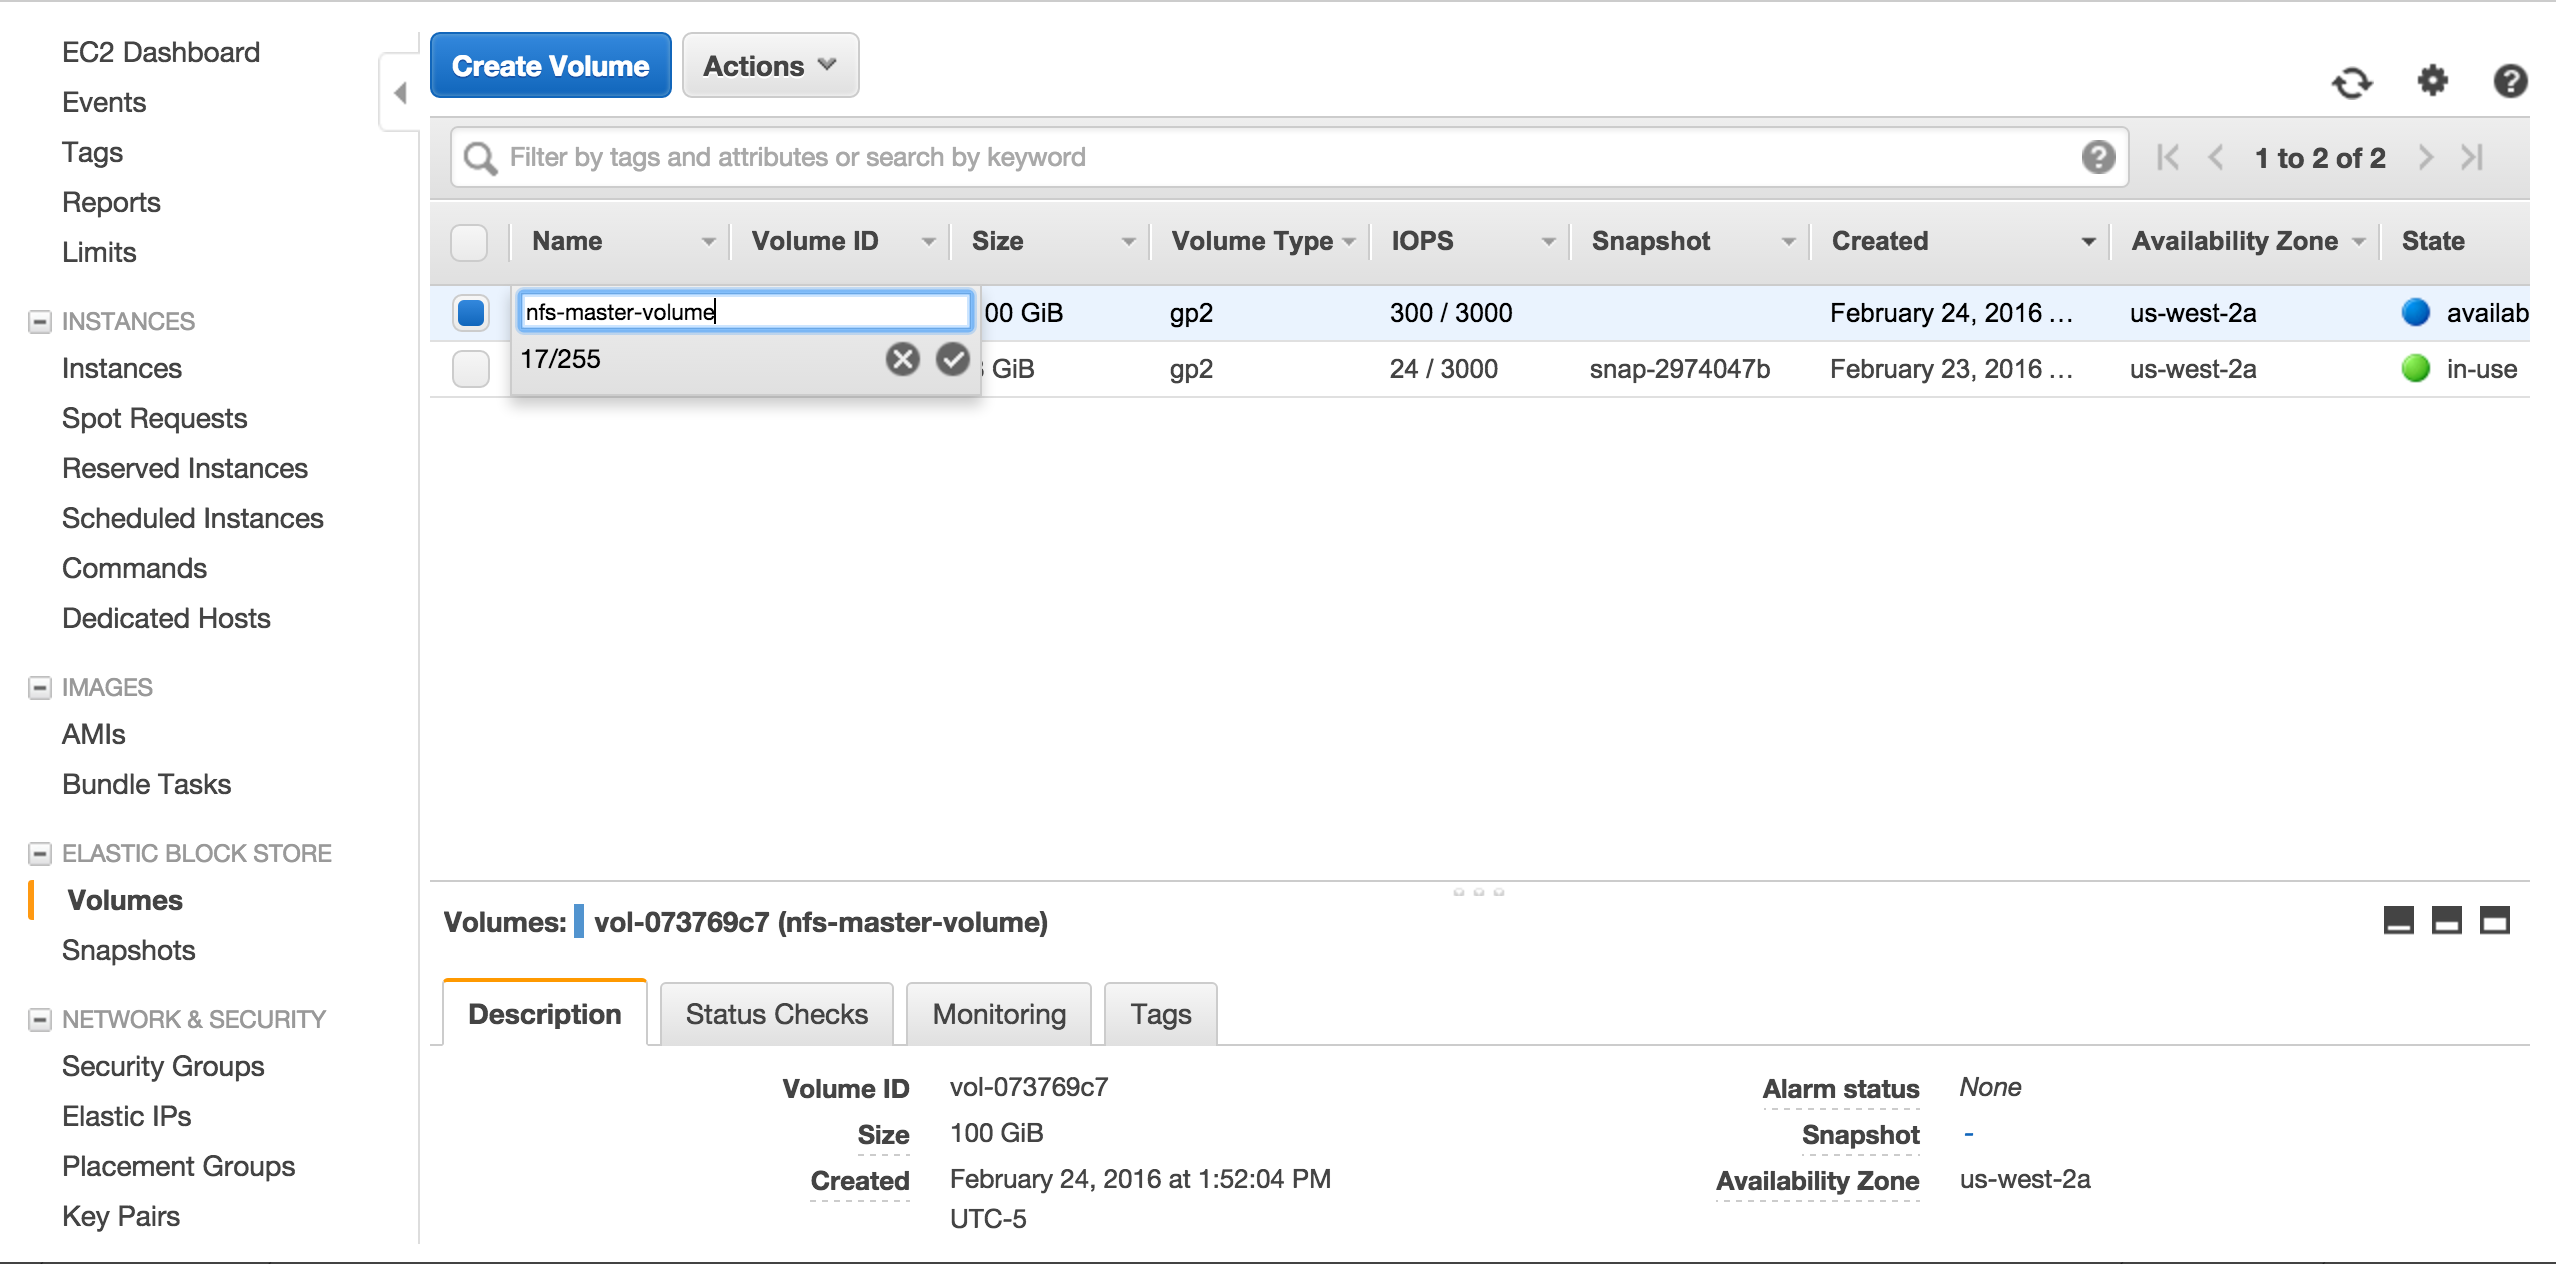Open Security Groups page

(x=164, y=1066)
